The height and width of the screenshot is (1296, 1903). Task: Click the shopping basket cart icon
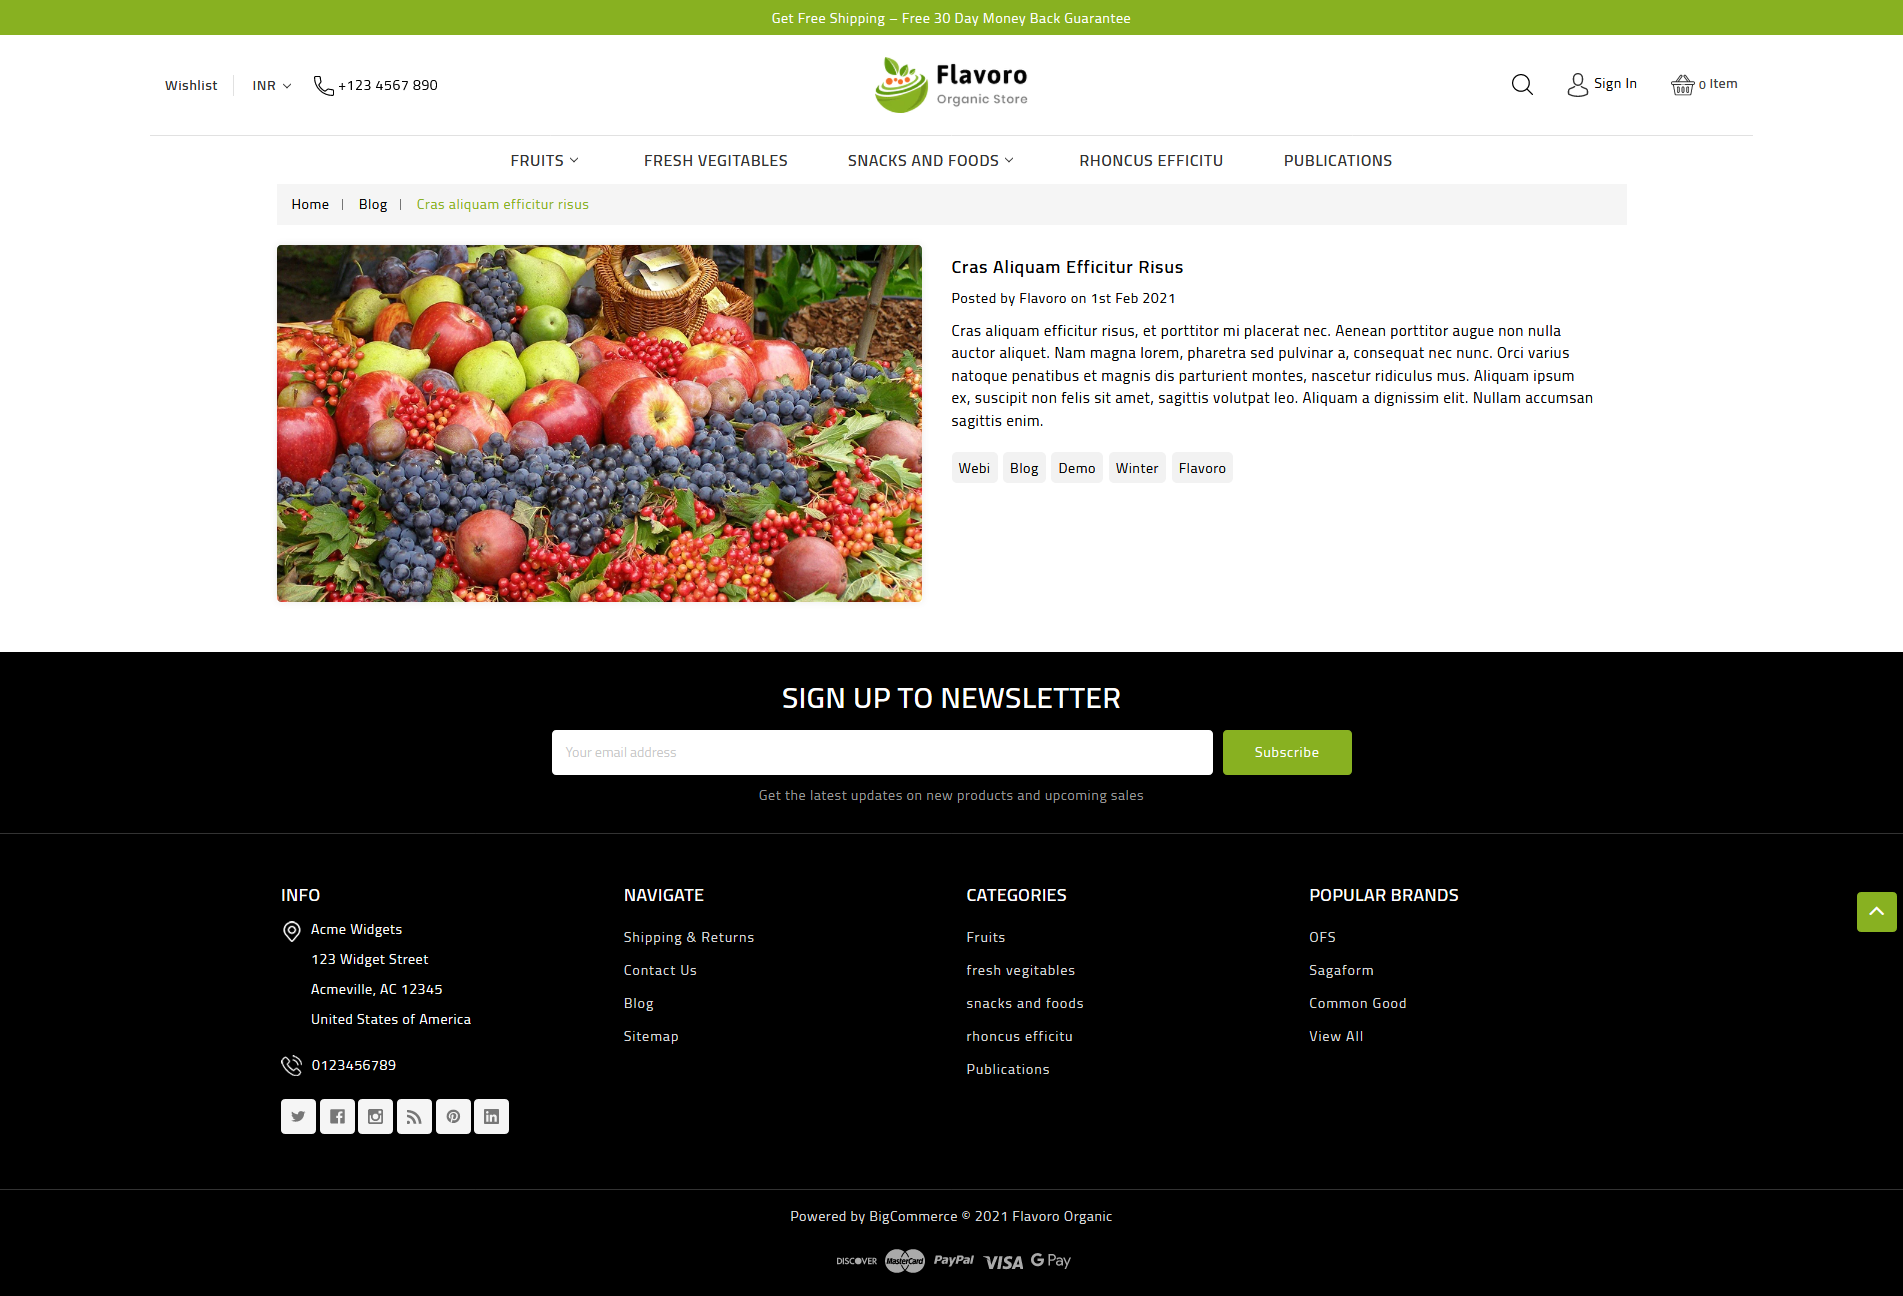[x=1682, y=85]
